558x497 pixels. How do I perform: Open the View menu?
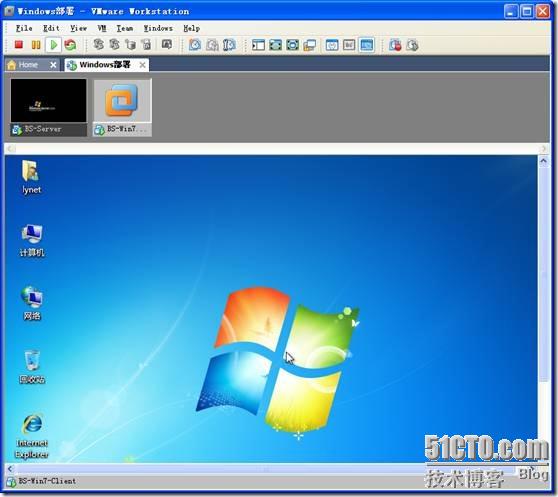point(78,28)
